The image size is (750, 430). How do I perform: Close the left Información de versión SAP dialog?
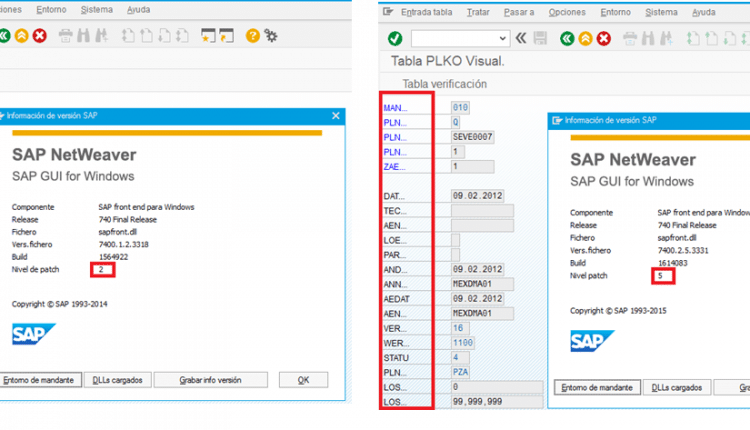click(x=336, y=116)
